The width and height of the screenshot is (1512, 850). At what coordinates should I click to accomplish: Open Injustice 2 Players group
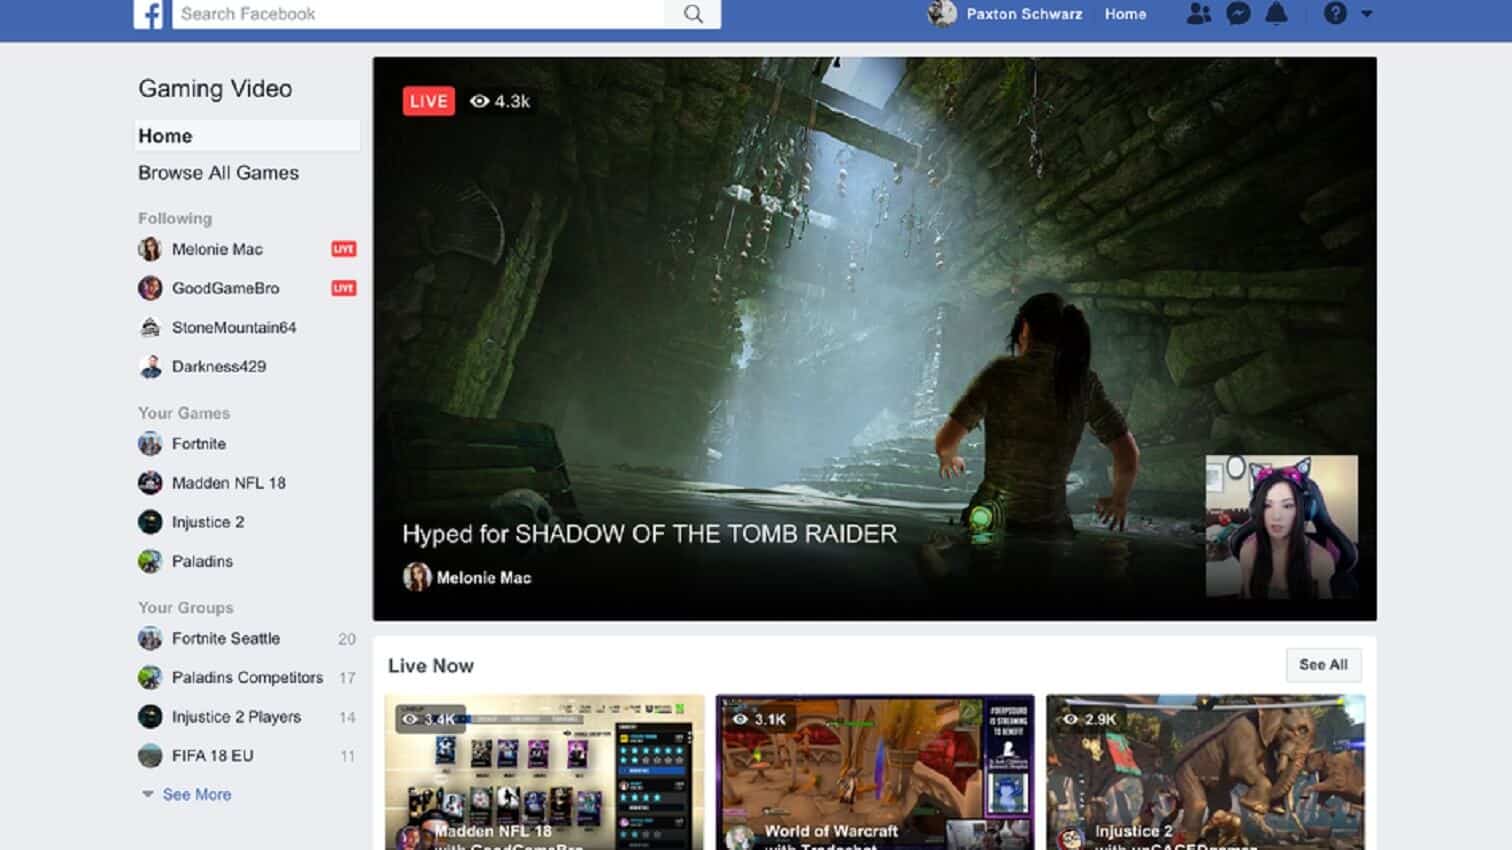click(236, 717)
